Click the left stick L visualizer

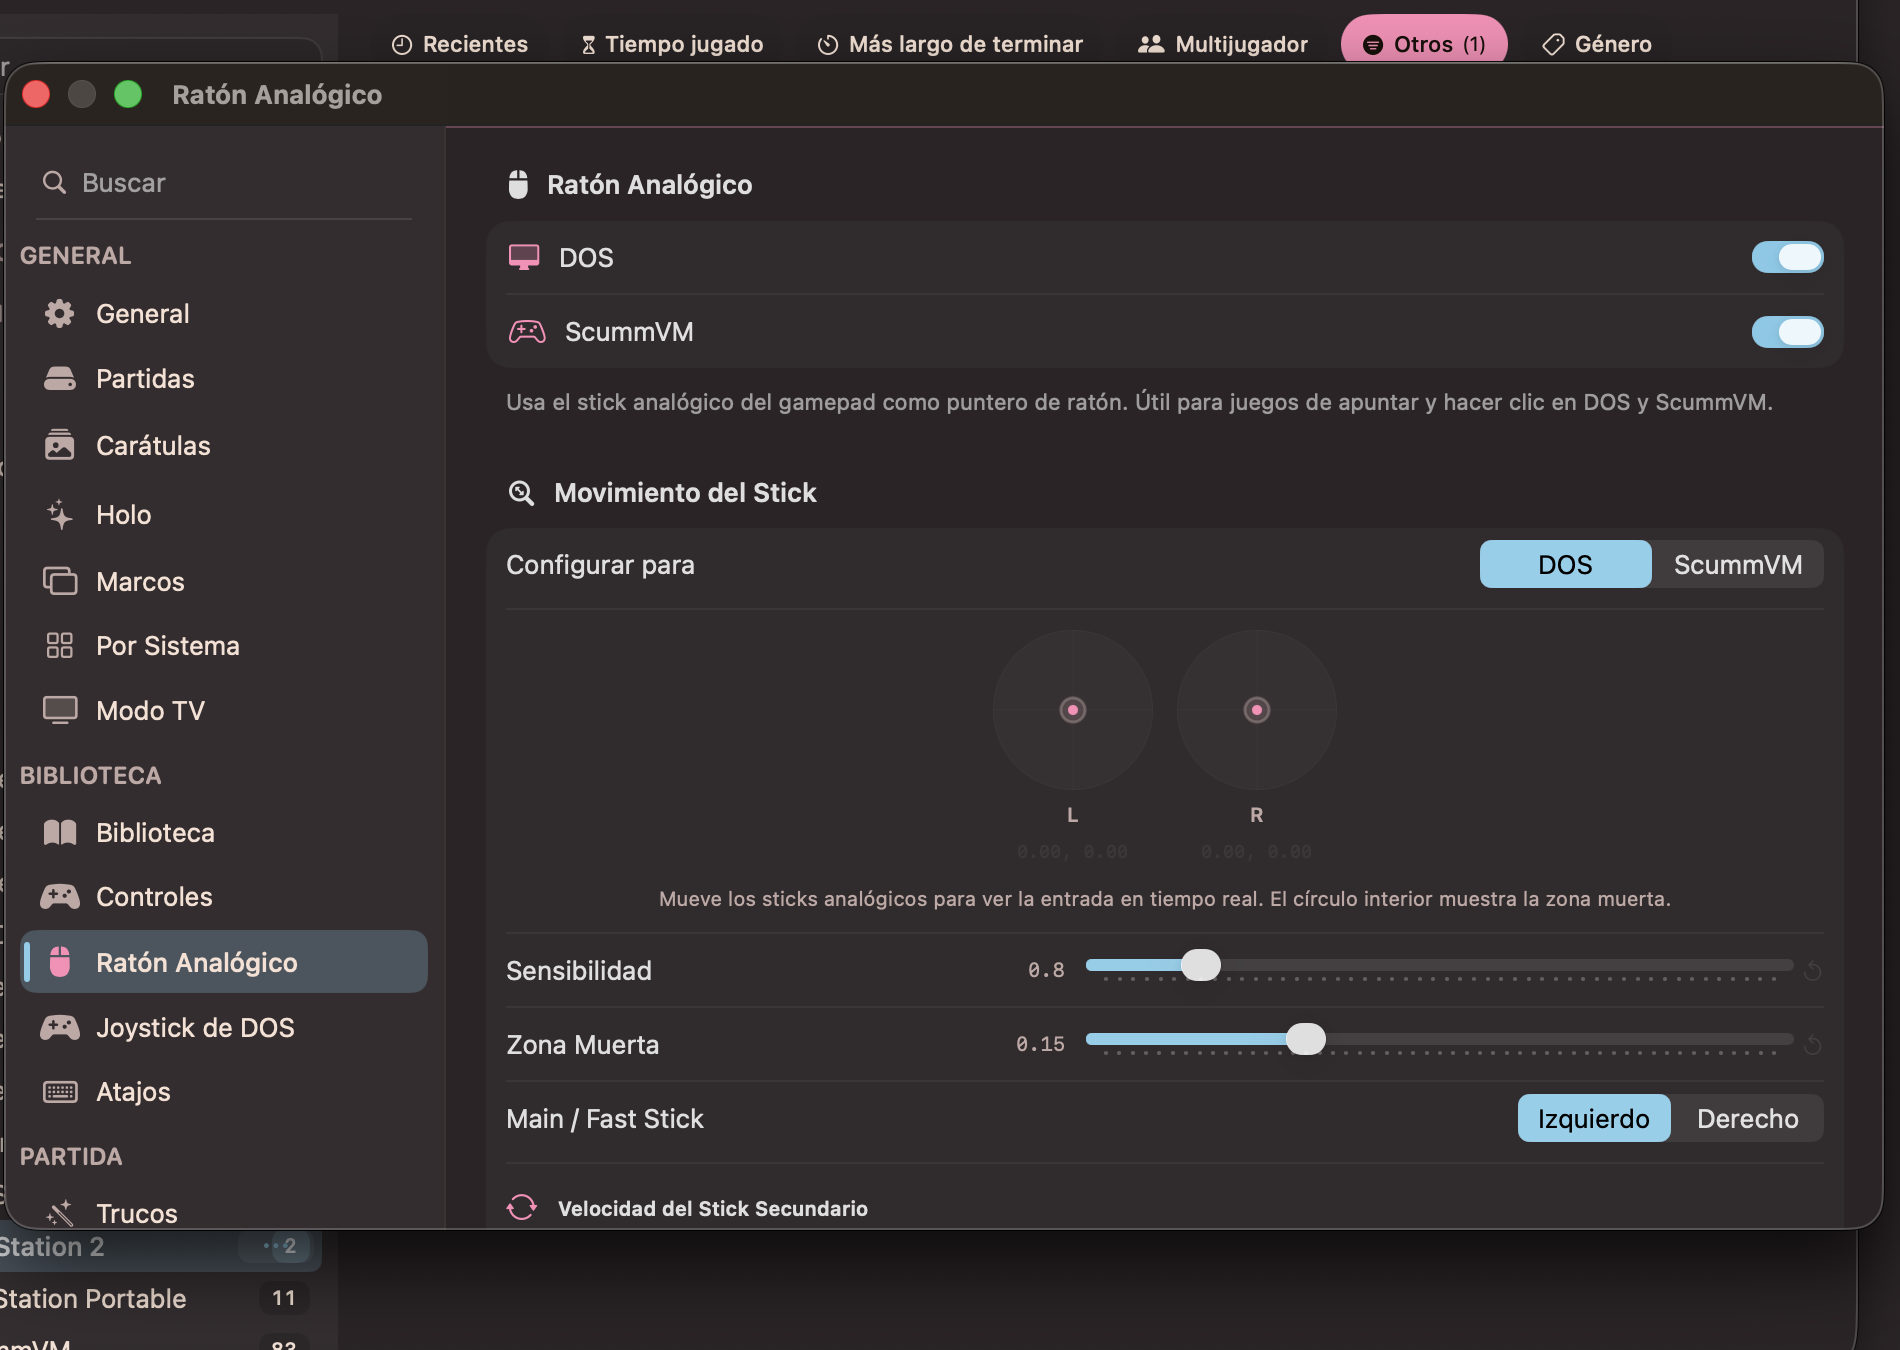coord(1073,710)
